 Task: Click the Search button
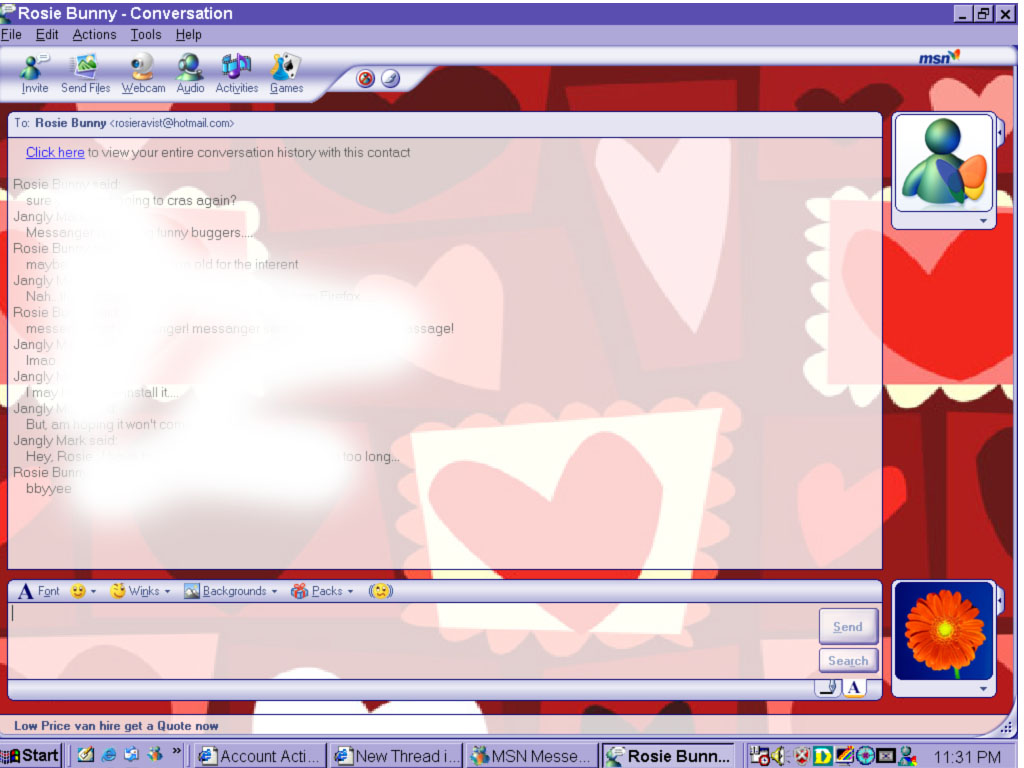click(x=848, y=661)
